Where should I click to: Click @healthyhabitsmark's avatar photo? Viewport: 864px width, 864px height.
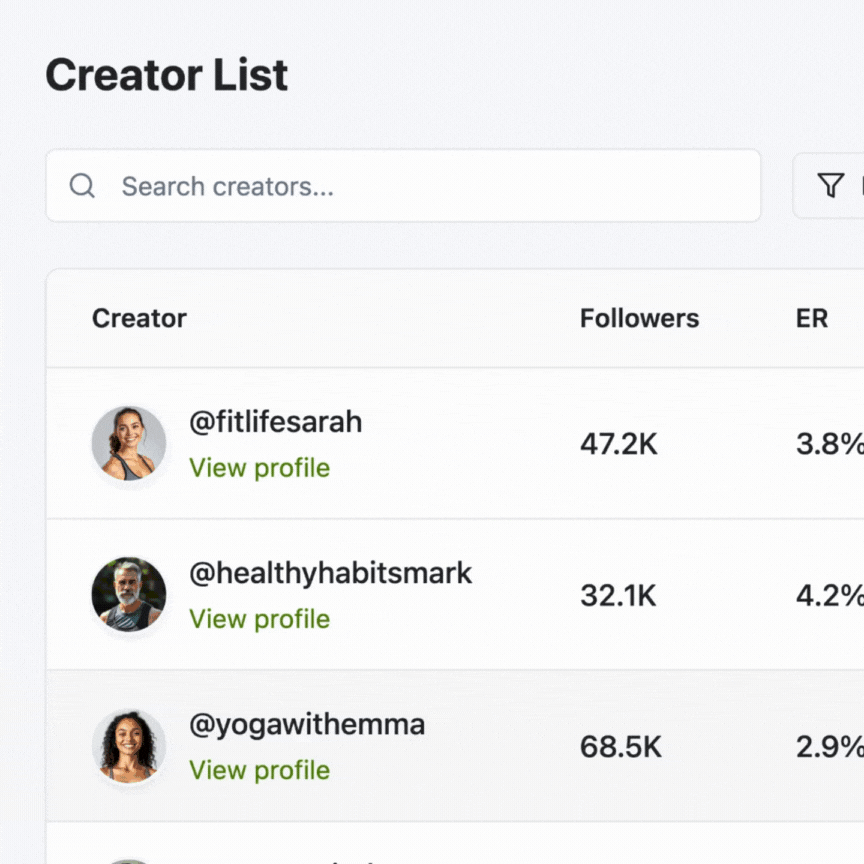coord(129,594)
